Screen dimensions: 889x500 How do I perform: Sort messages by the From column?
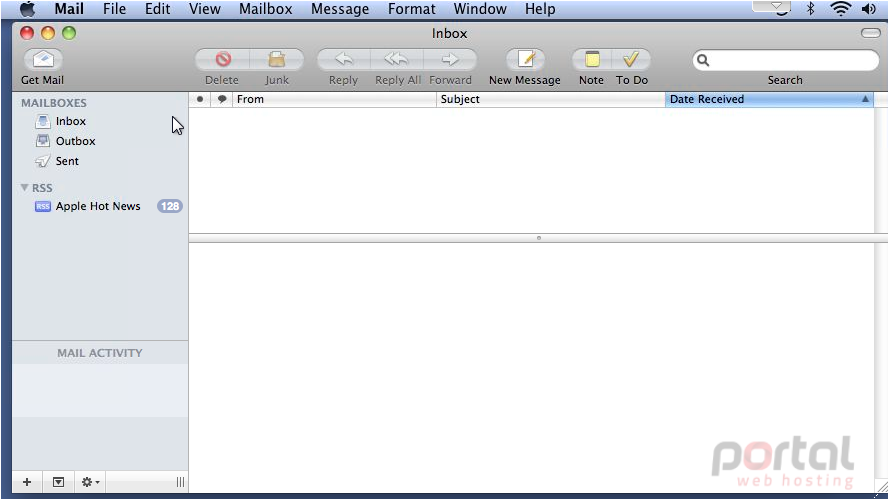335,99
